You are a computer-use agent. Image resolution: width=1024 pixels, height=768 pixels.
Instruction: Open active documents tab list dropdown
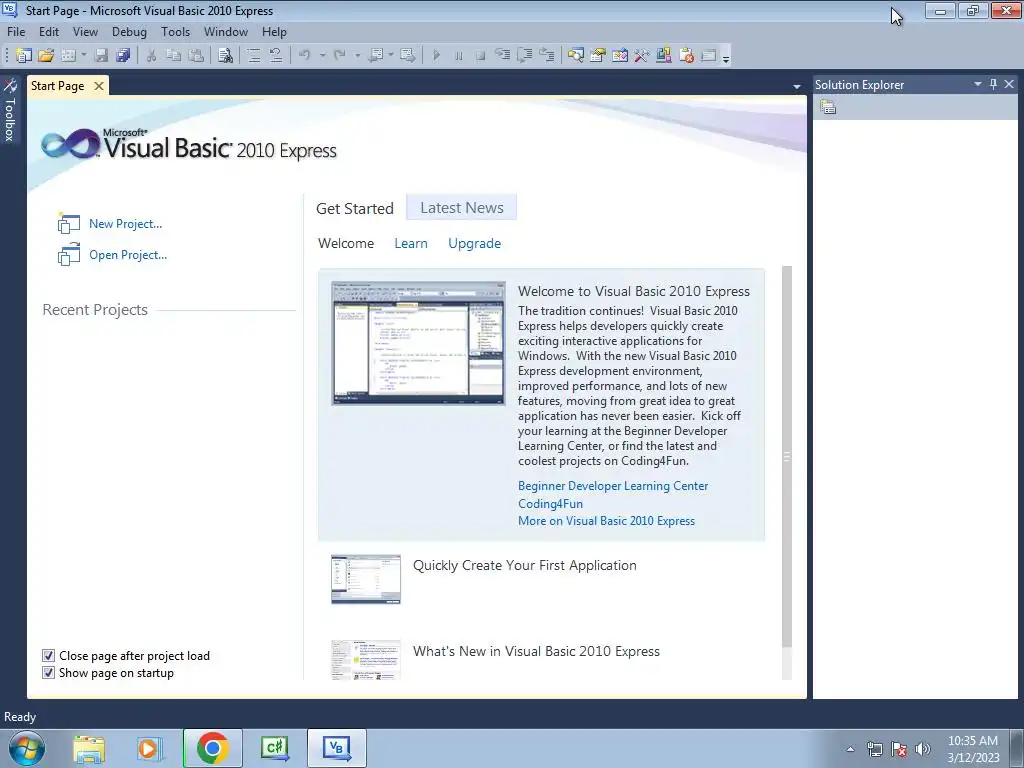tap(796, 86)
